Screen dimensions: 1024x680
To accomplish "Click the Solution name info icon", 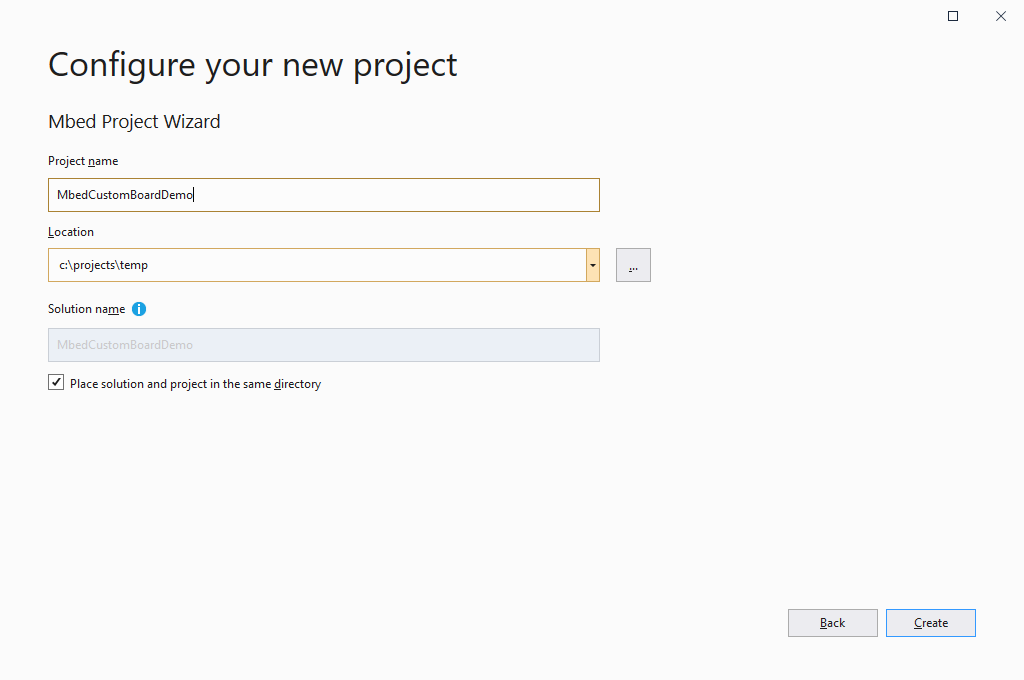I will 138,309.
